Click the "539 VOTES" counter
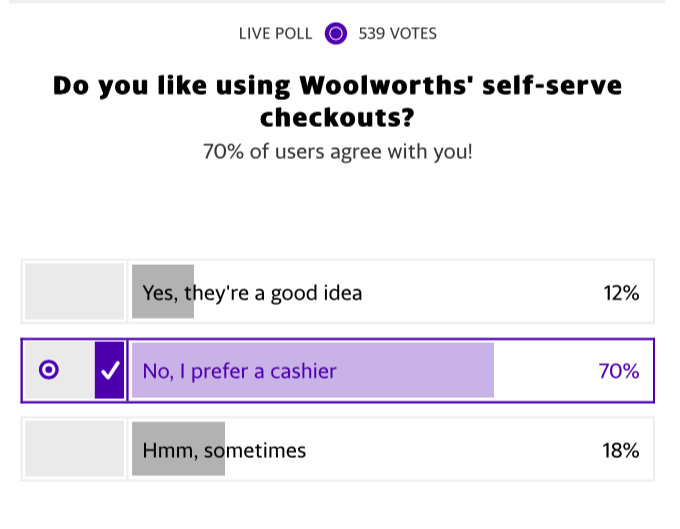The image size is (680, 529). coord(397,34)
